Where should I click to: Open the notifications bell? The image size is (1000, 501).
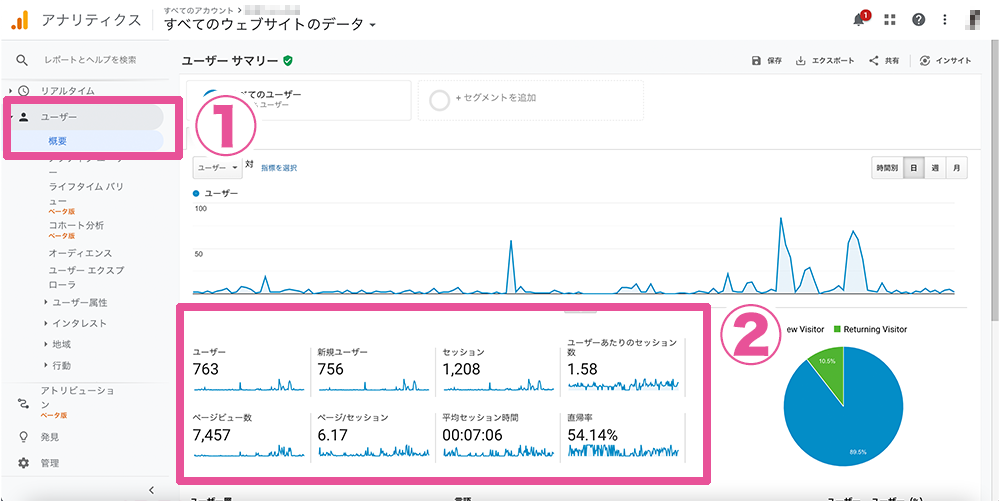[859, 20]
